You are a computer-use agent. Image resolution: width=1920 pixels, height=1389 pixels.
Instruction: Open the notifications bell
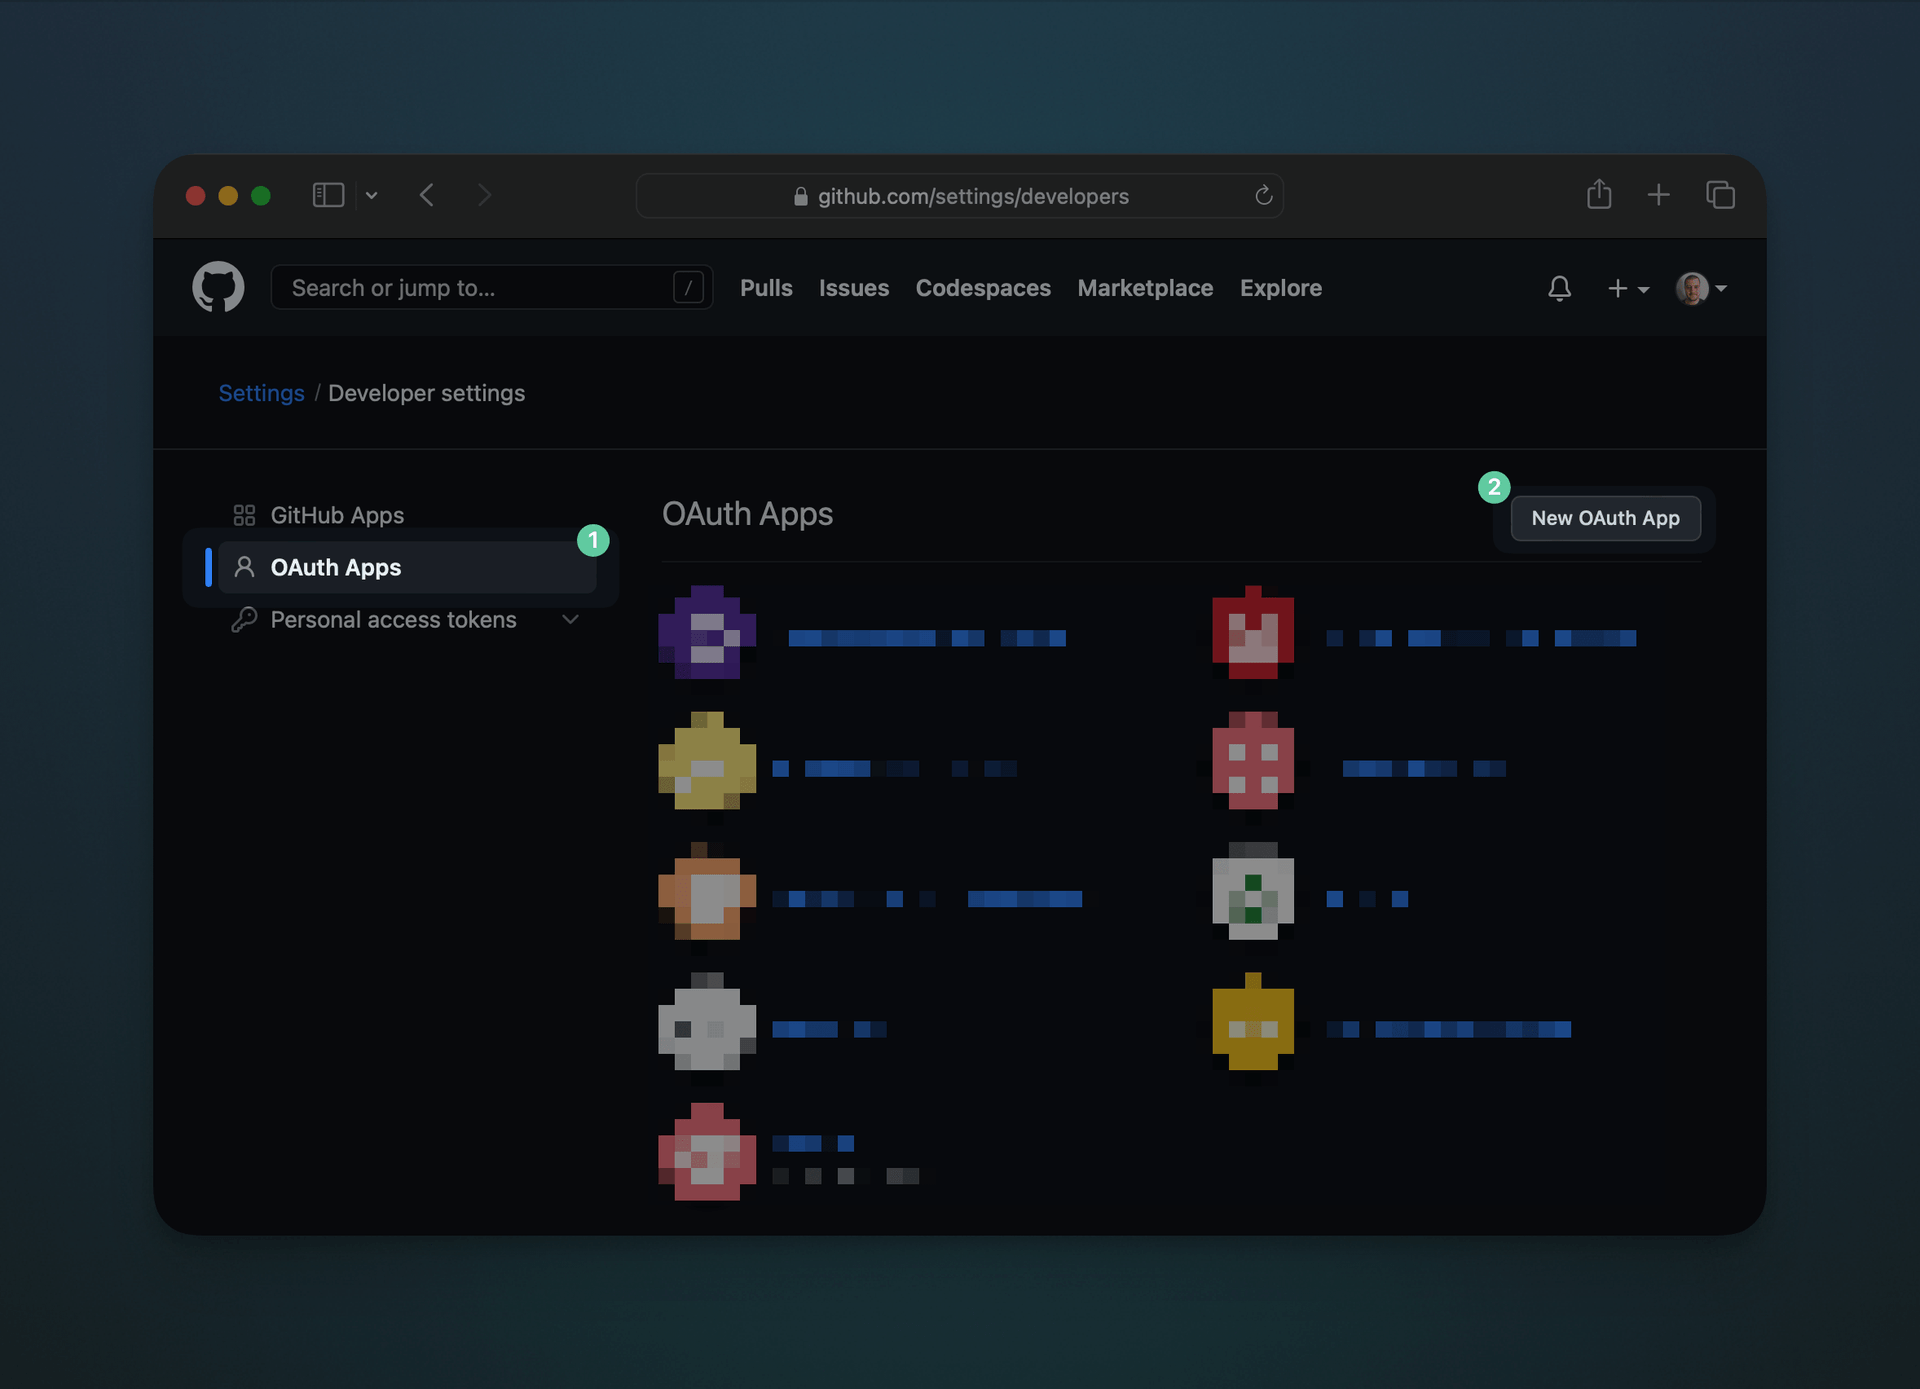[x=1559, y=289]
